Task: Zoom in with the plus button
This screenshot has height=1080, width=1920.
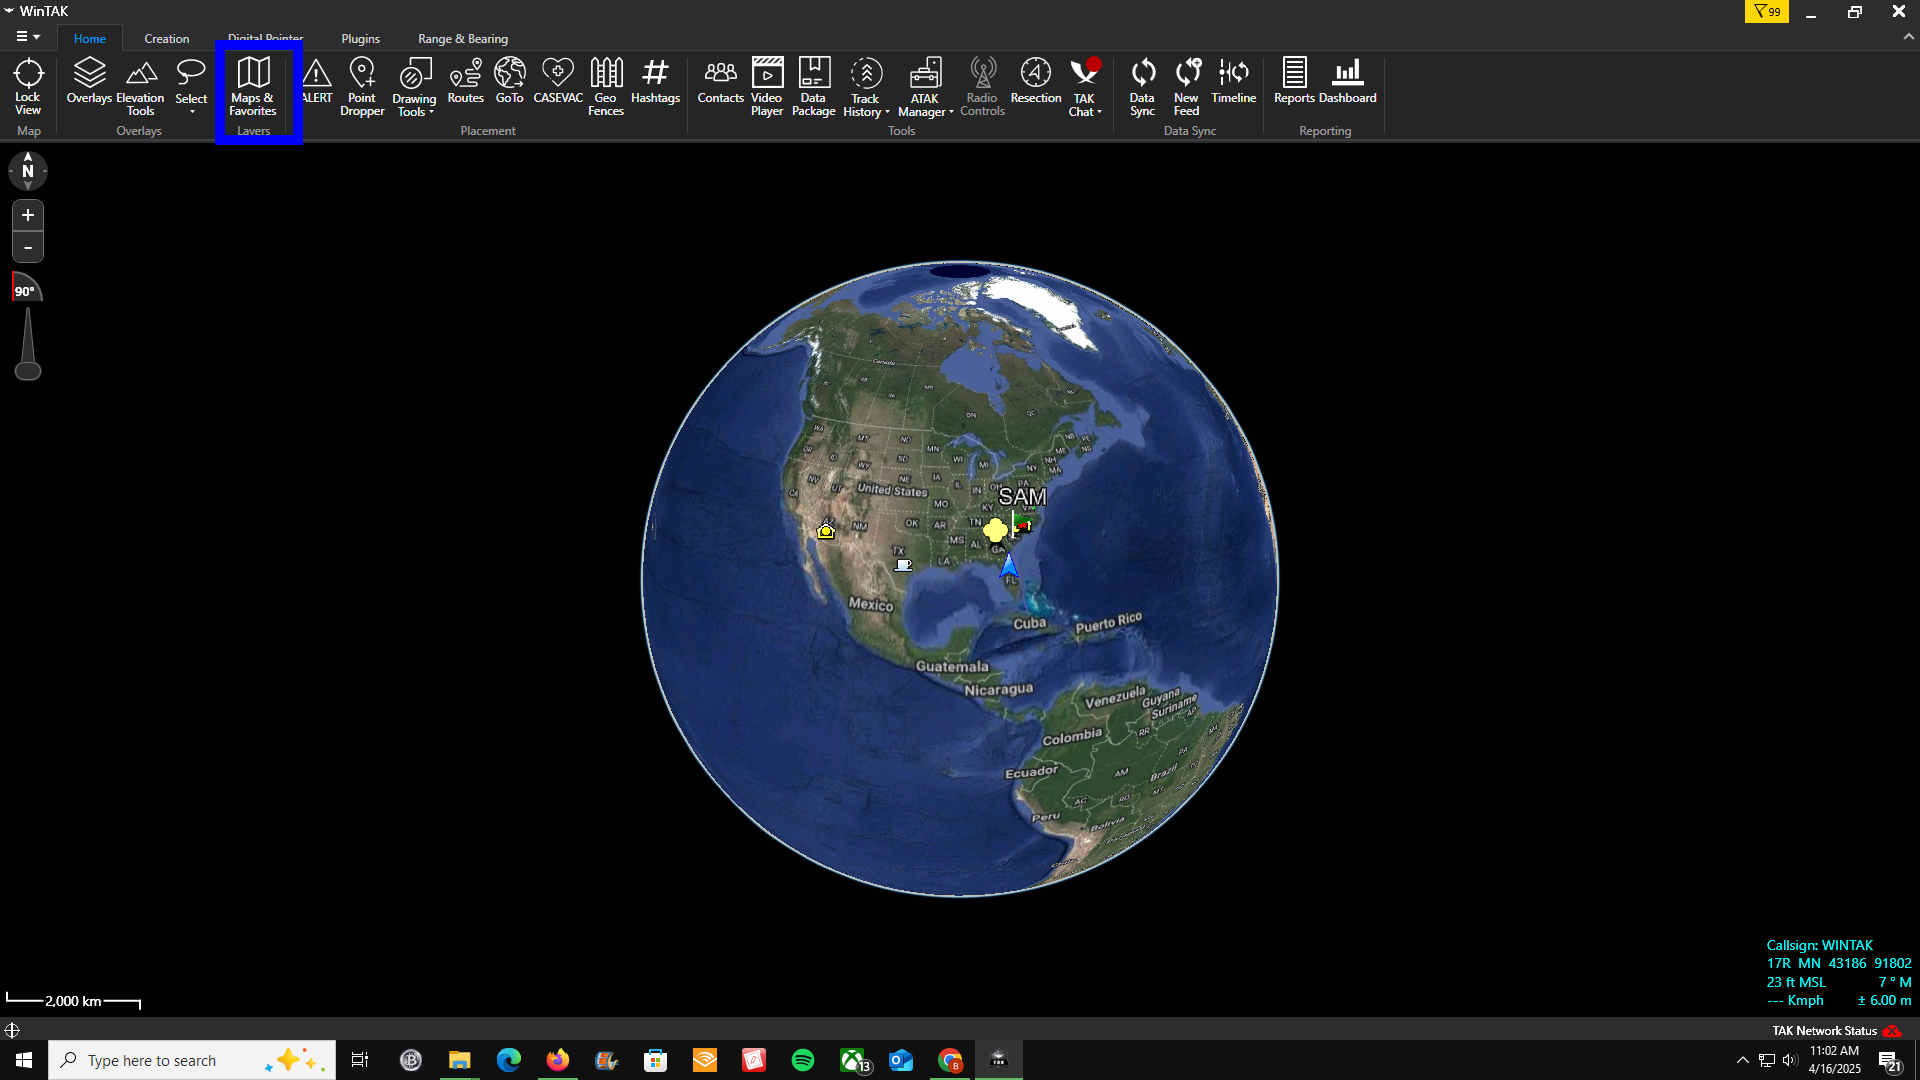Action: click(28, 215)
